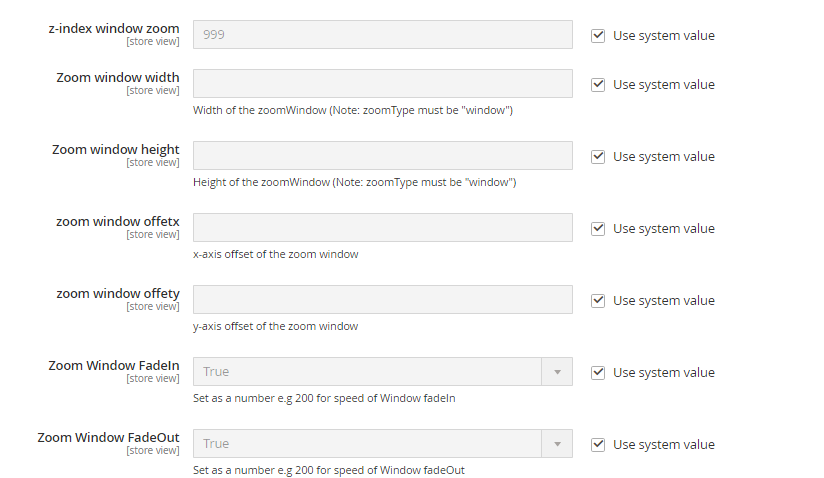Focus the Zoom window height input

click(382, 156)
